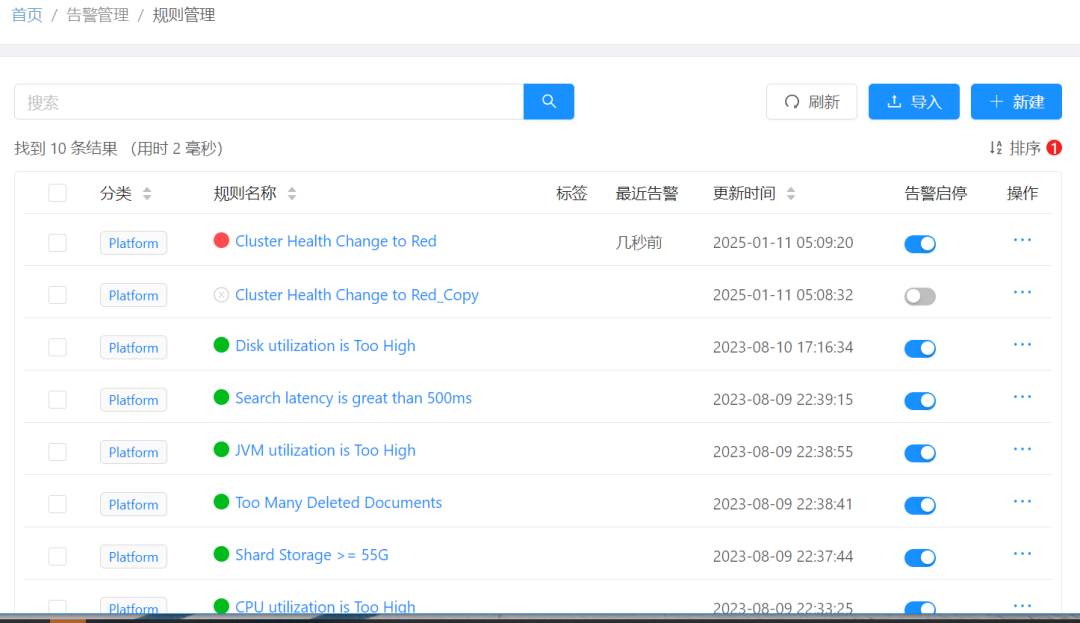Open rule Search latency is great than 500ms
This screenshot has height=623, width=1080.
point(353,398)
